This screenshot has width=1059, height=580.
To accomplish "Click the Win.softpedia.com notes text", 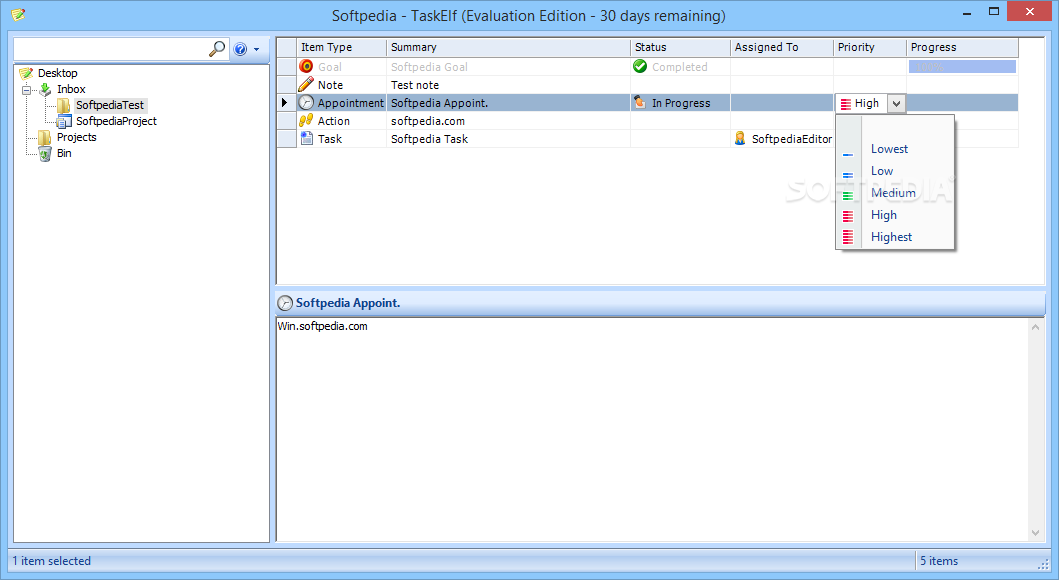I will 323,326.
